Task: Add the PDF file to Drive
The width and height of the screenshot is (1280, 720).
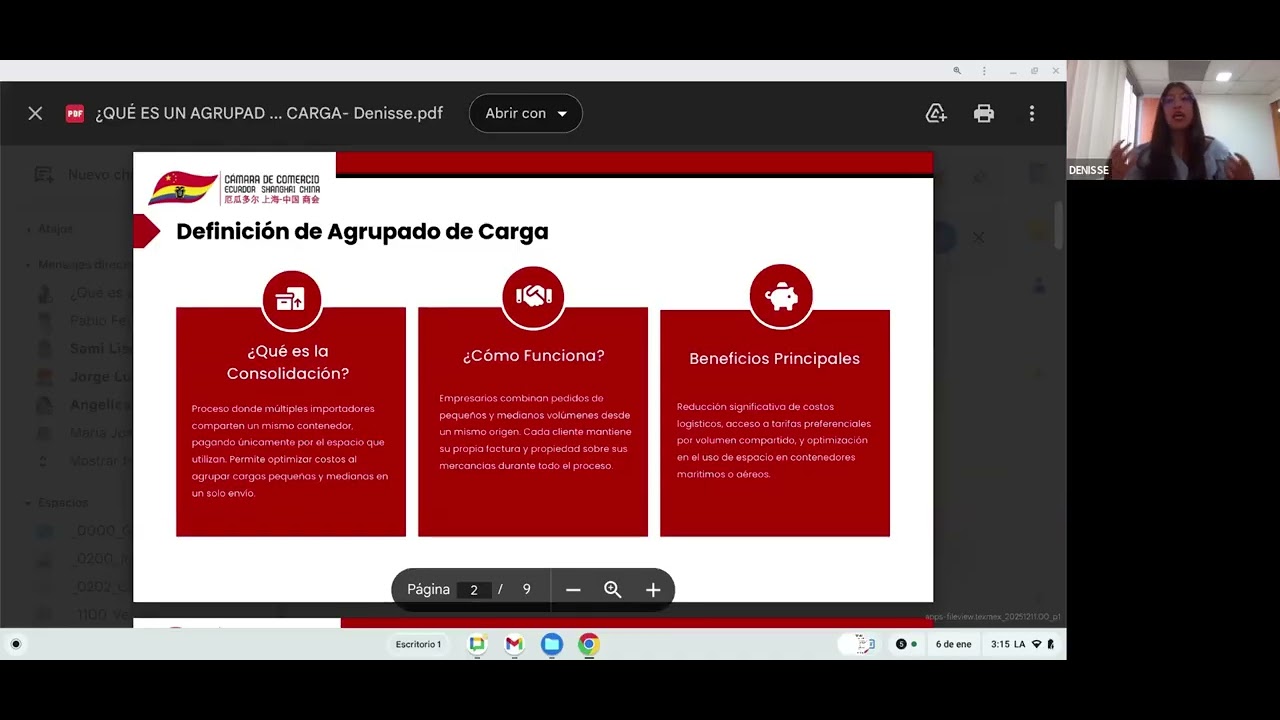Action: (x=936, y=113)
